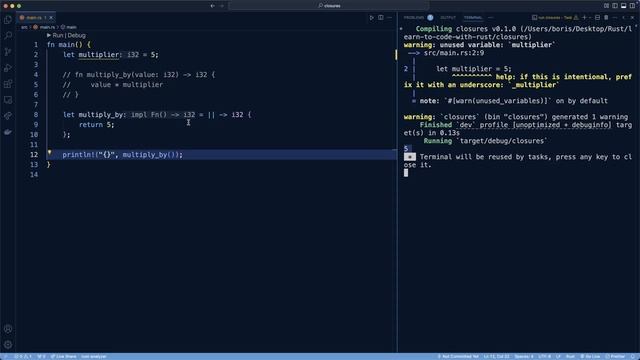Screen dimensions: 640x360
Task: Click 'src/main.rs:2:9' link in terminal
Action: point(454,53)
